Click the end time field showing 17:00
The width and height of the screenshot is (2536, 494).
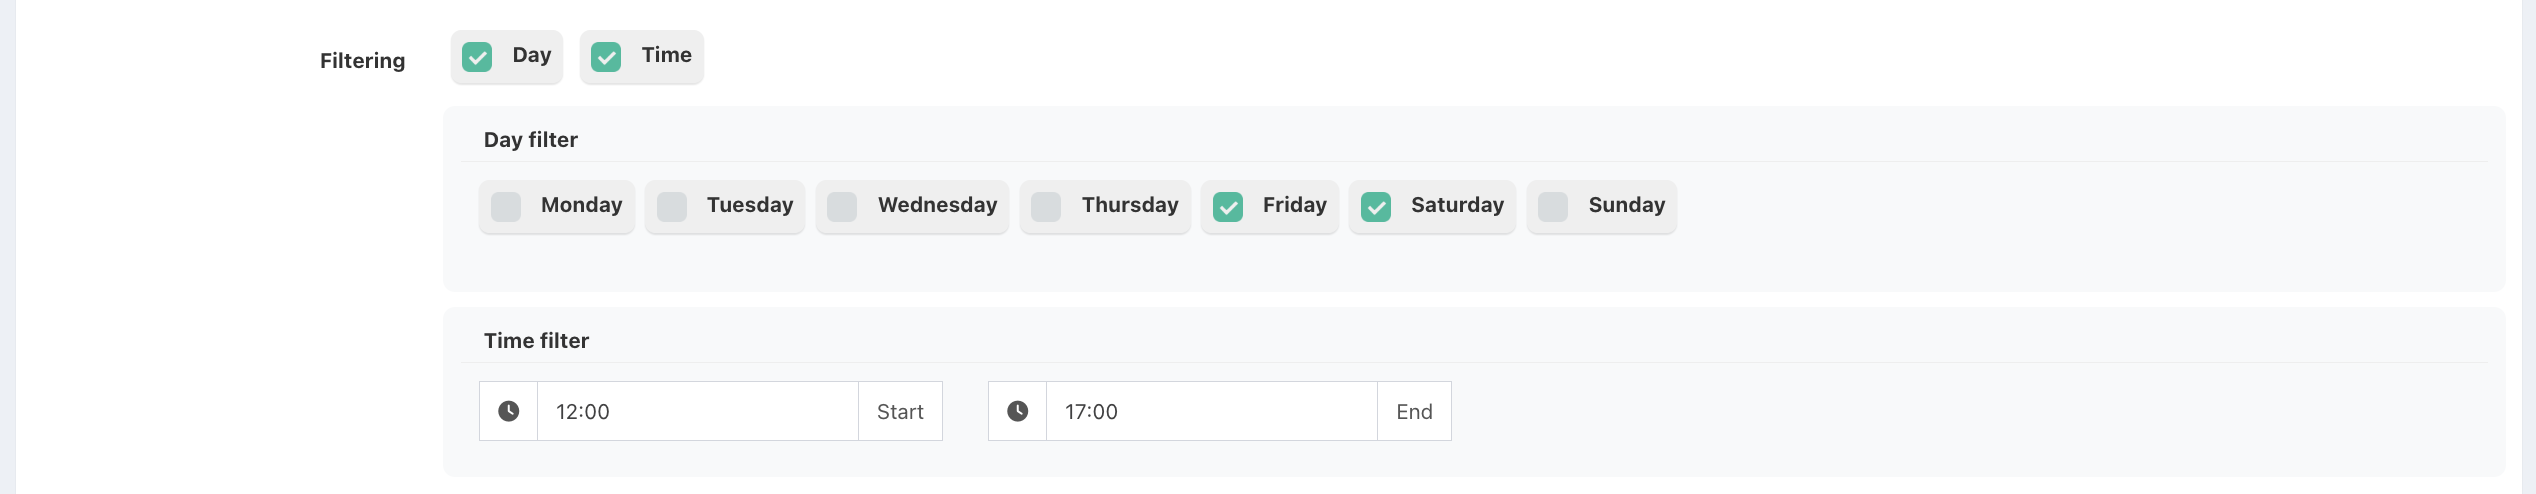pyautogui.click(x=1211, y=411)
